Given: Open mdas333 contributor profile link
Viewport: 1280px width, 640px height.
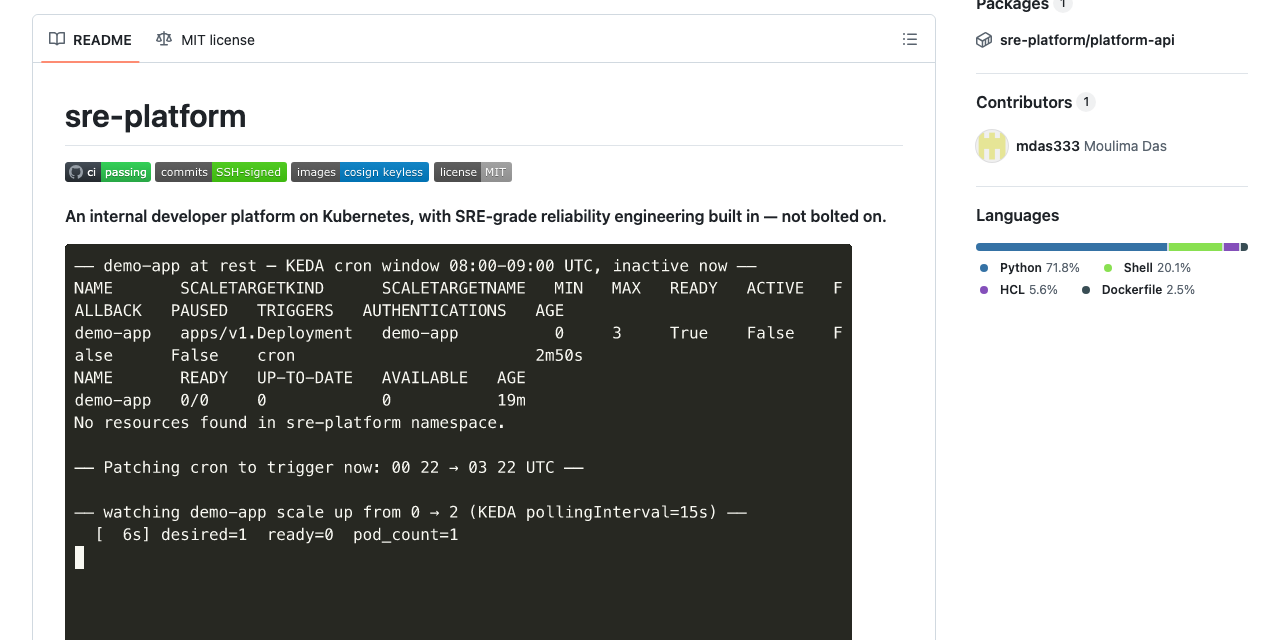Looking at the screenshot, I should [x=1048, y=146].
